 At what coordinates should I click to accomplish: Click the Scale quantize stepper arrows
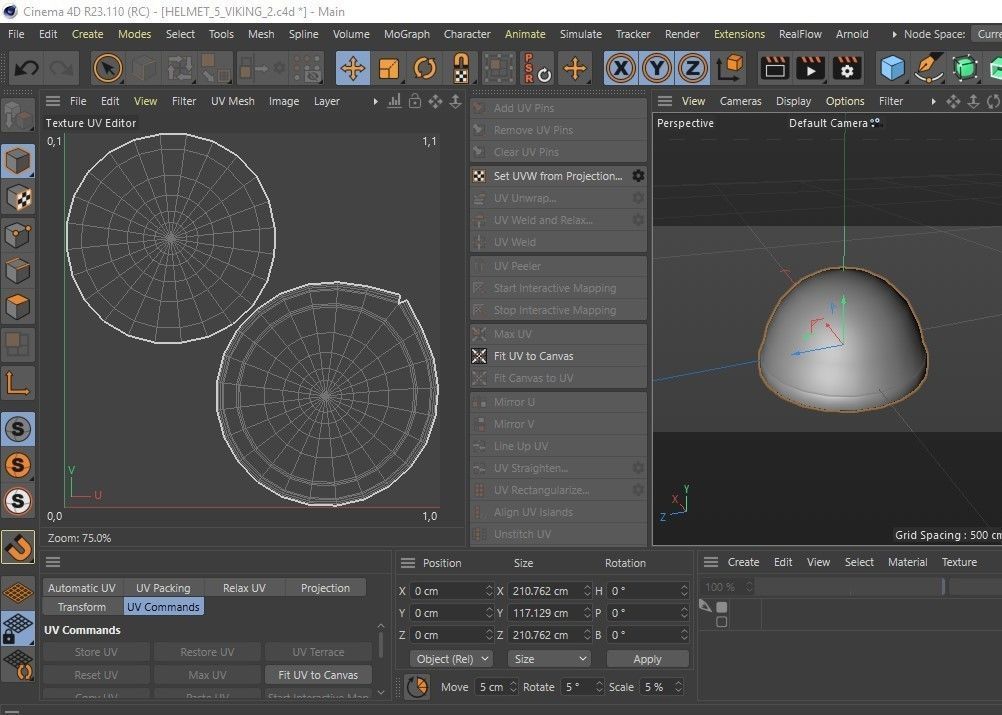coord(678,687)
